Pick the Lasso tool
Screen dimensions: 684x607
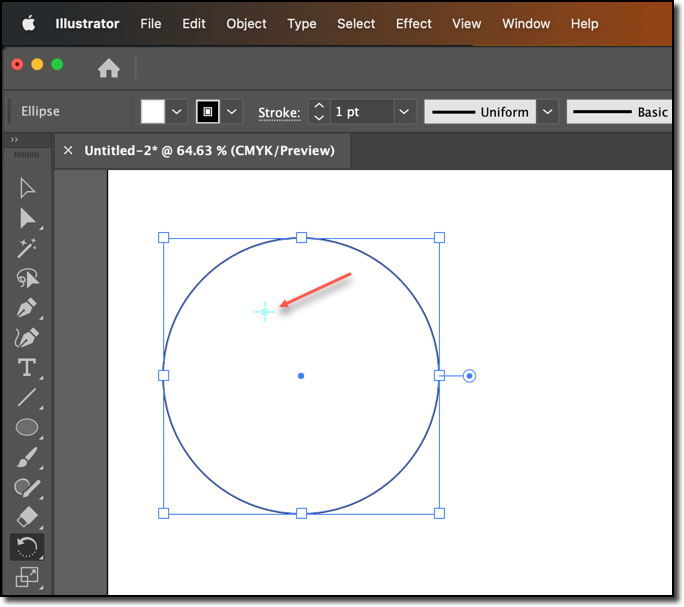[x=27, y=278]
